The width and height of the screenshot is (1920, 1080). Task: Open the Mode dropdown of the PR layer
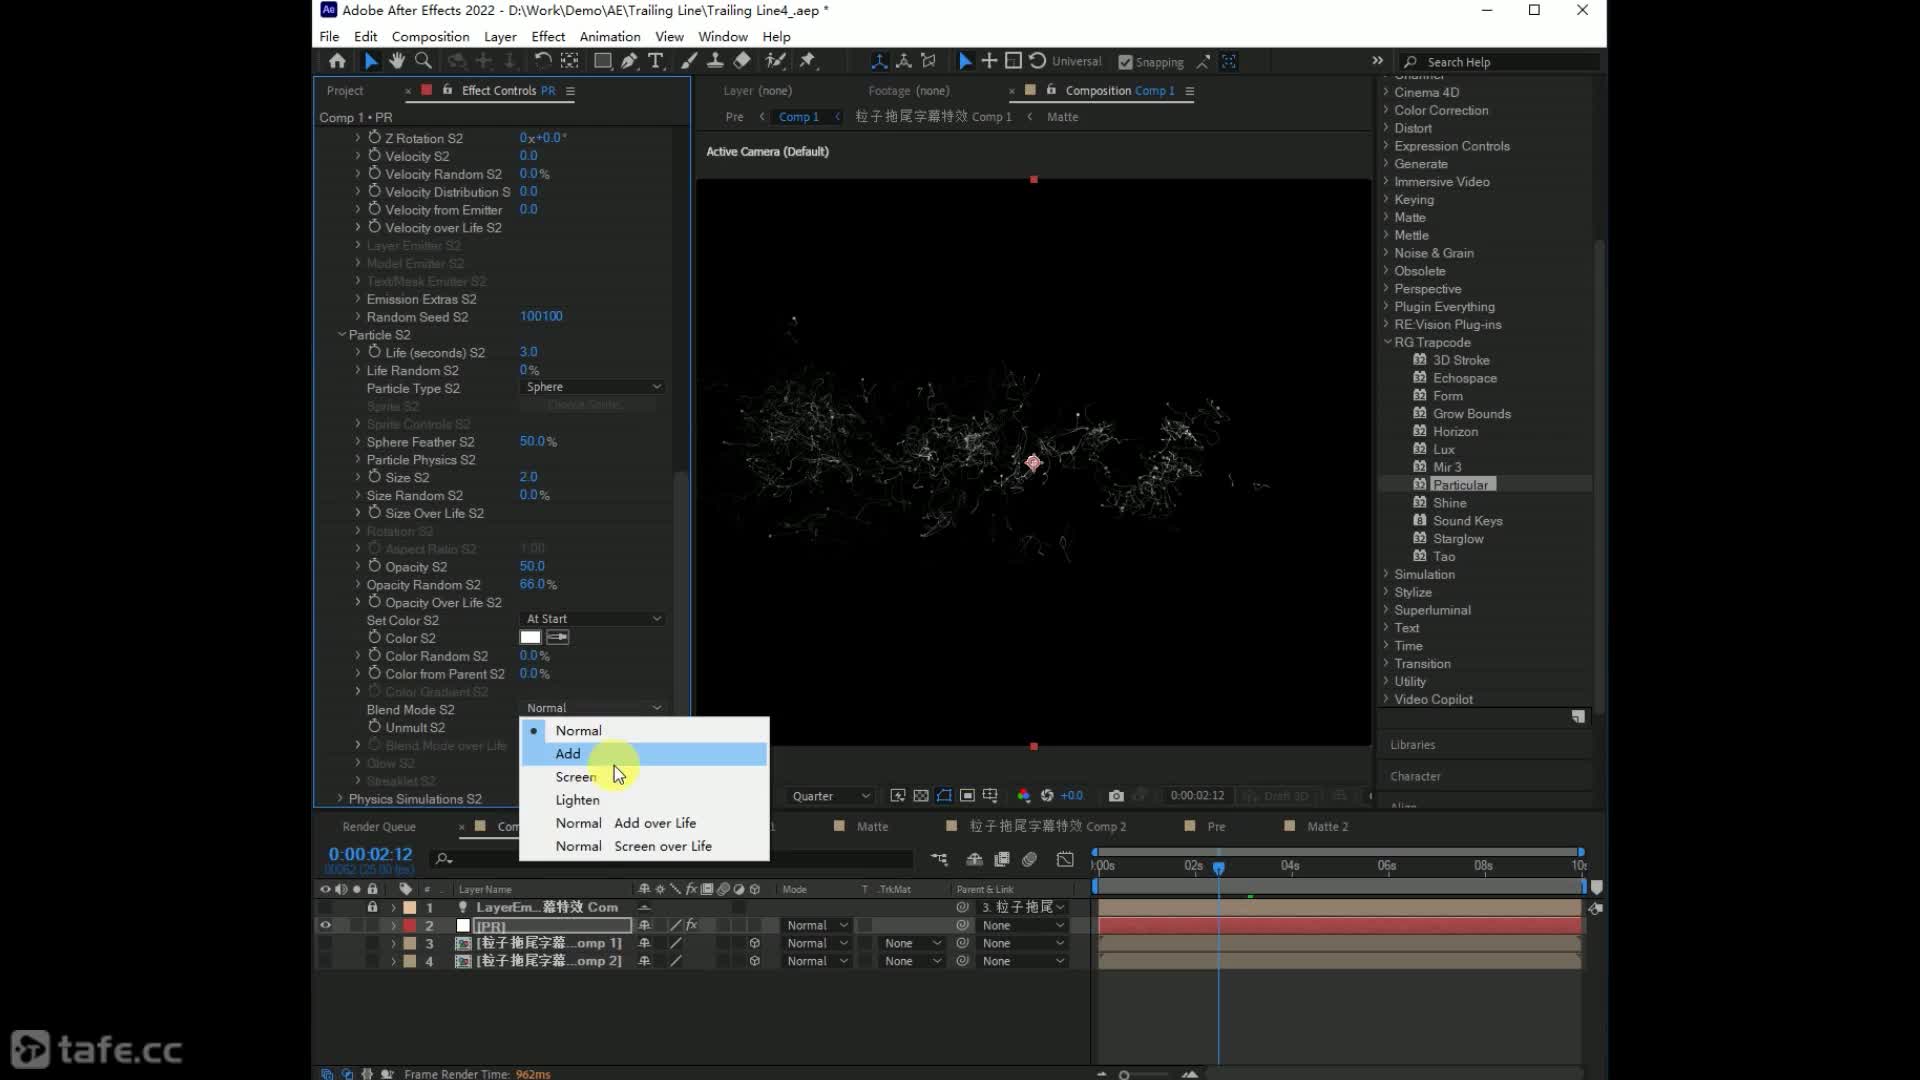tap(816, 926)
